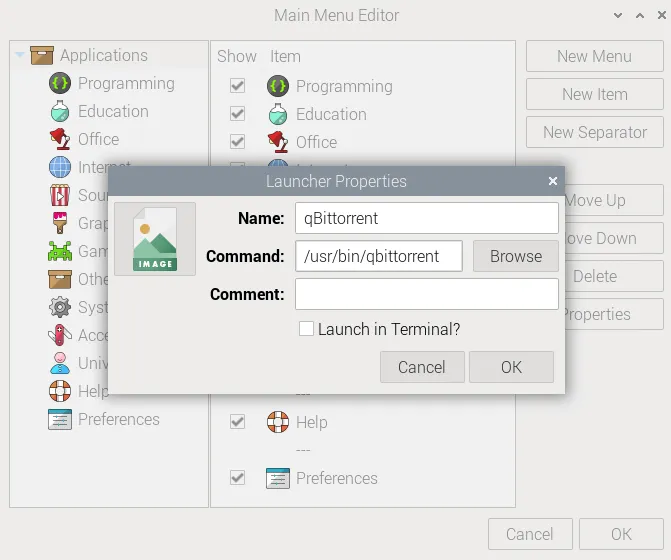Click the Show column header
The width and height of the screenshot is (671, 560).
[237, 56]
